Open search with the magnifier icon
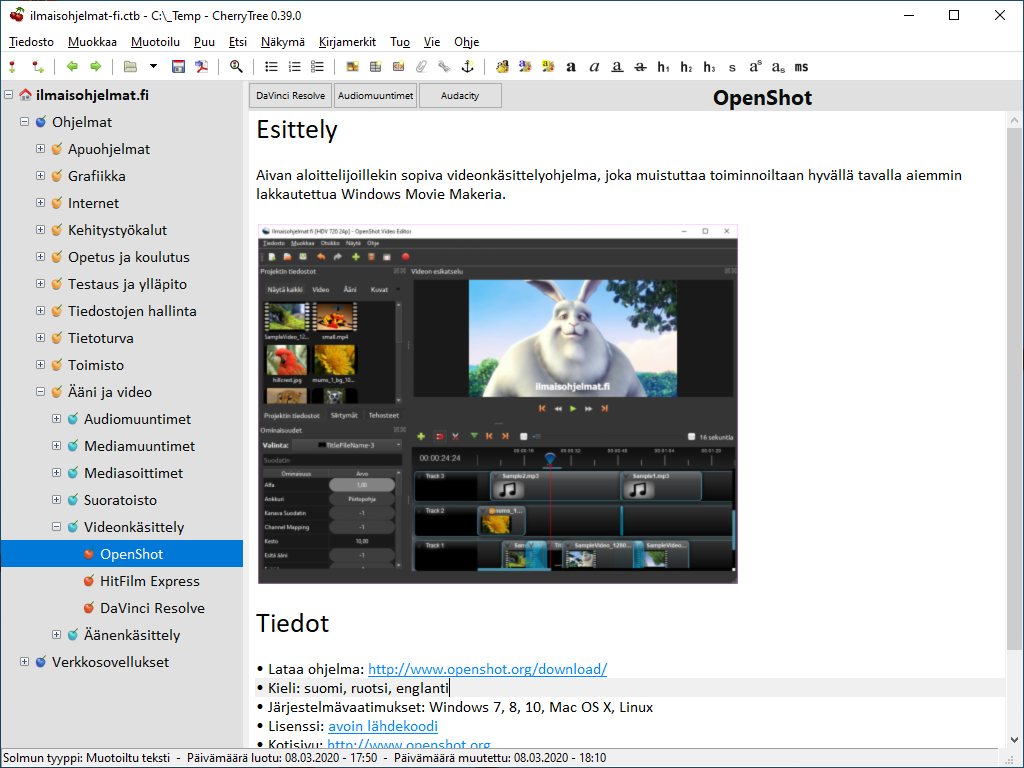 [x=236, y=67]
